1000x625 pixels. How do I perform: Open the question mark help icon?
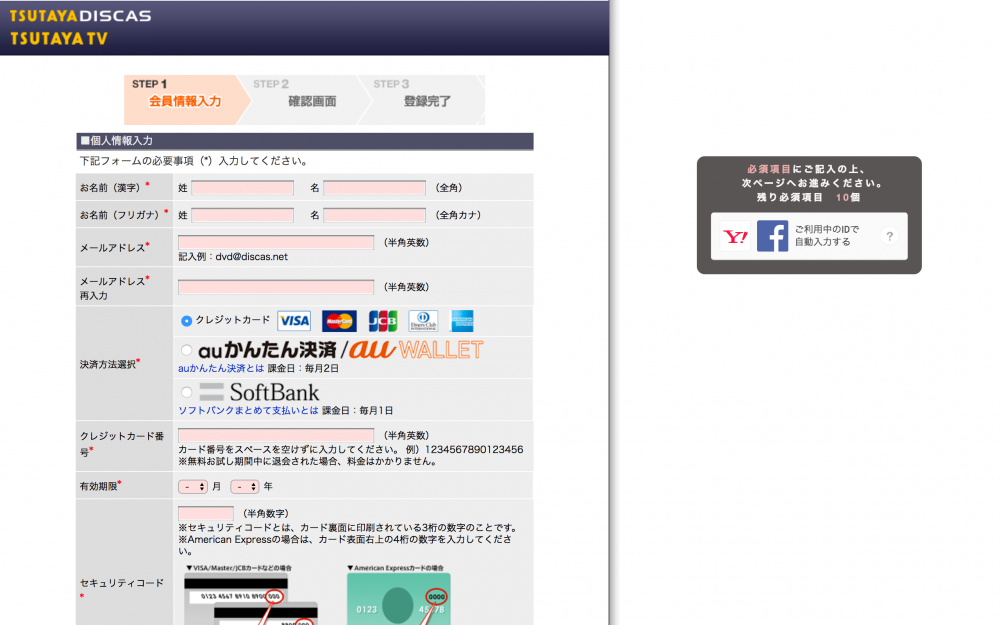[890, 236]
